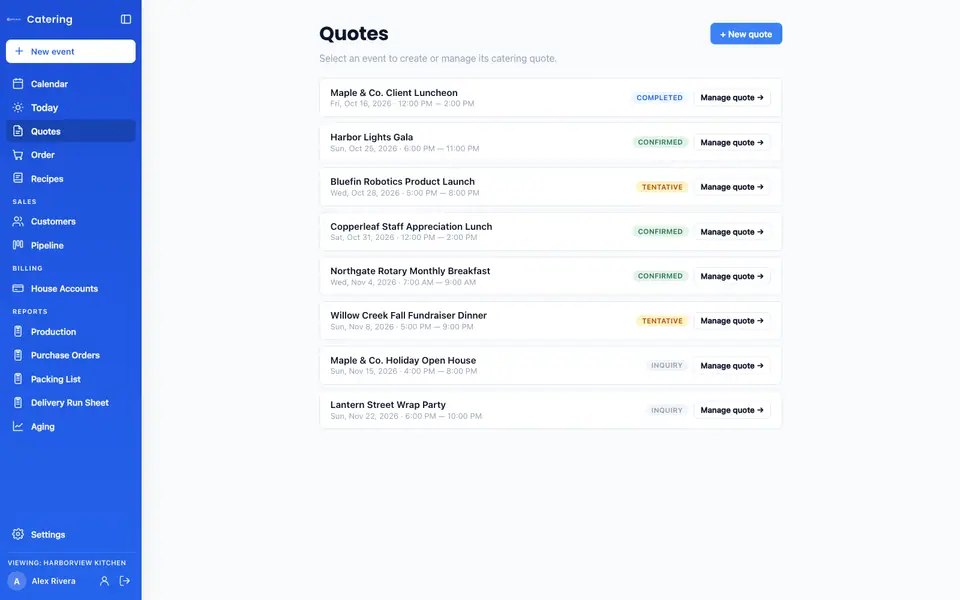Click CONFIRMED badge on Copperleaf Staff row
Viewport: 960px width, 600px height.
660,231
